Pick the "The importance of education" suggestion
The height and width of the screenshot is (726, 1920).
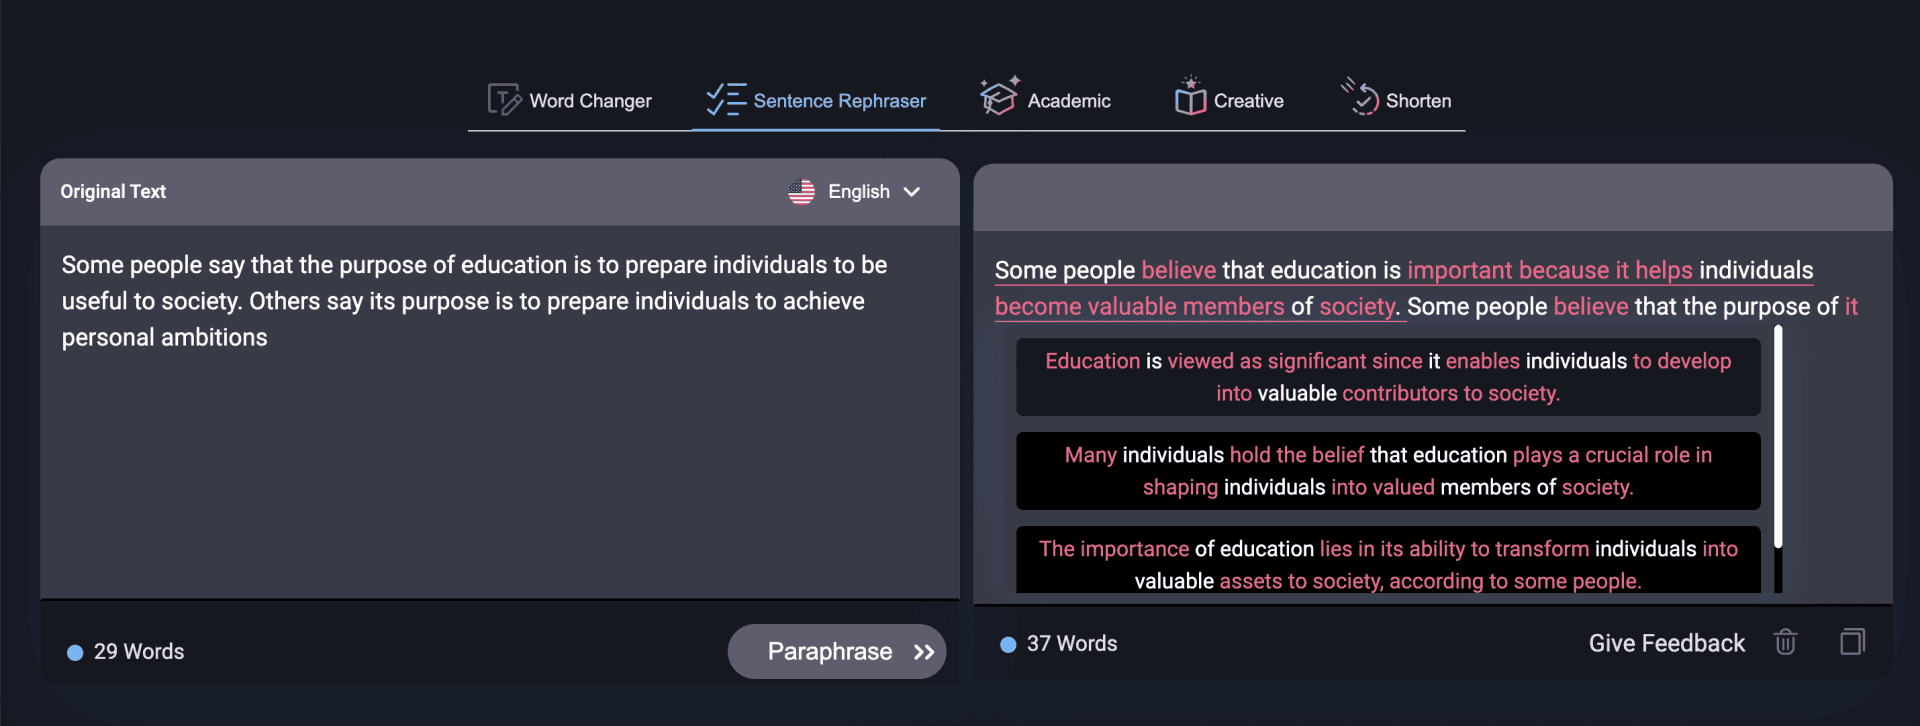(1388, 563)
